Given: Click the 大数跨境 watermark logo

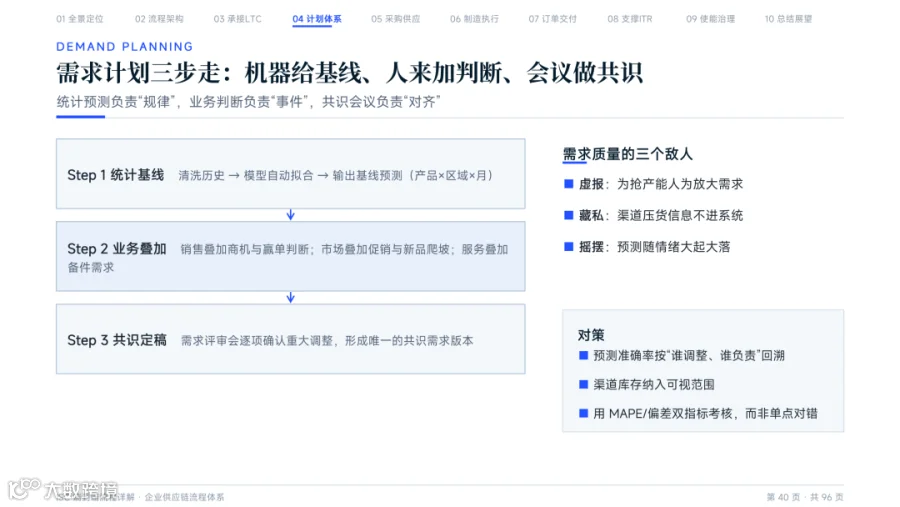Looking at the screenshot, I should pos(63,489).
